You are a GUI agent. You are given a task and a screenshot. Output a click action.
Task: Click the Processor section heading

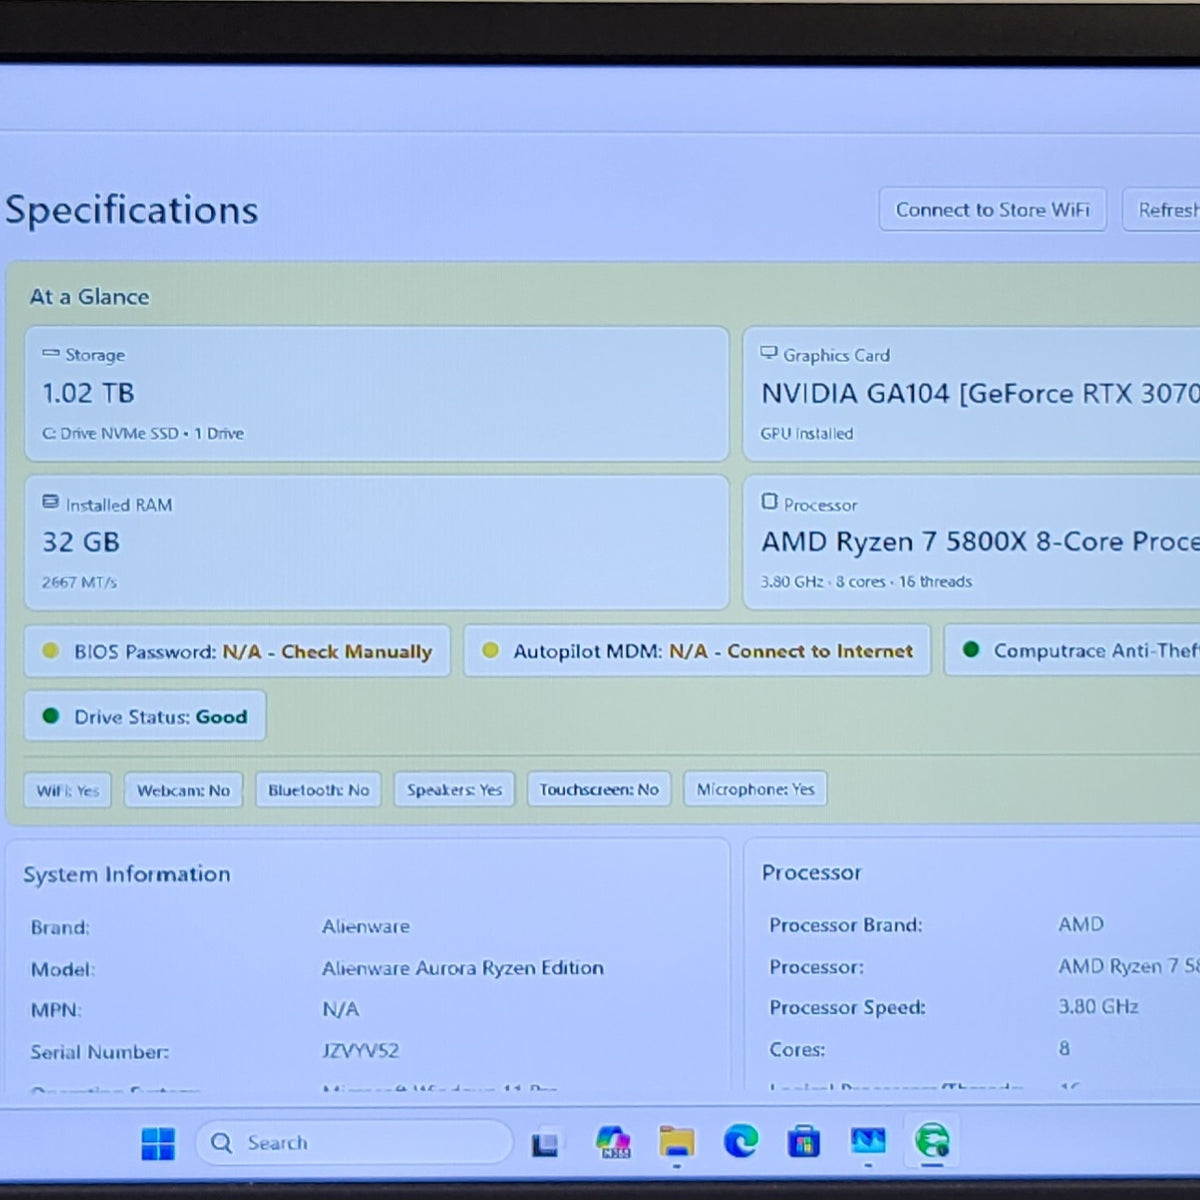pyautogui.click(x=811, y=873)
